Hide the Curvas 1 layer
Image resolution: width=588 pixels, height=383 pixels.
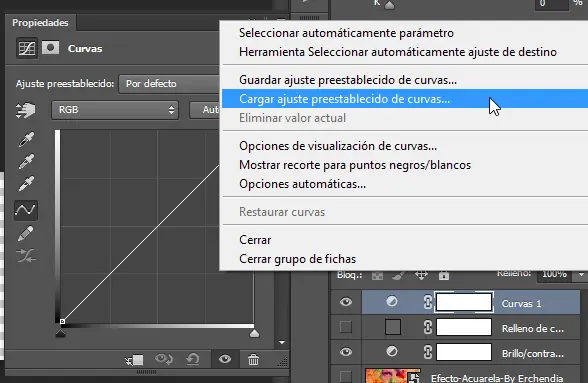click(346, 302)
